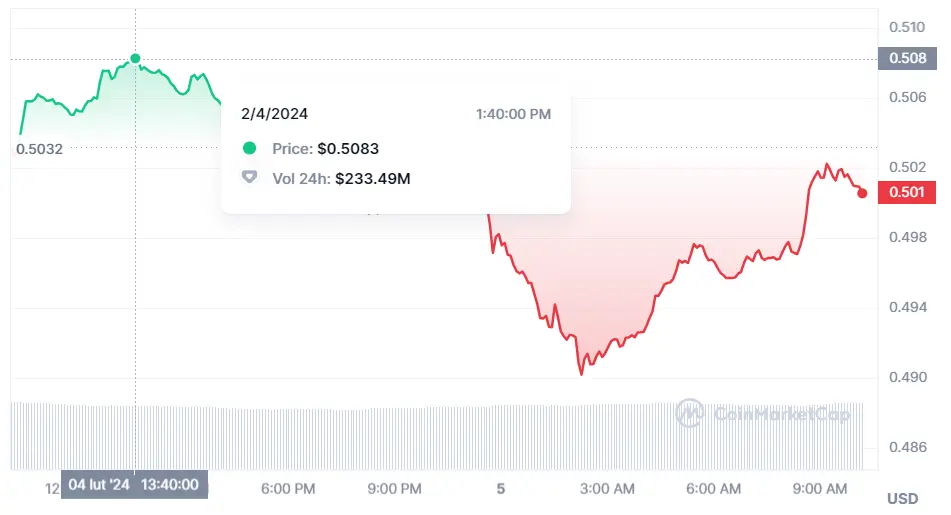Click the $0.5083 price value in tooltip
The width and height of the screenshot is (951, 515).
click(348, 149)
